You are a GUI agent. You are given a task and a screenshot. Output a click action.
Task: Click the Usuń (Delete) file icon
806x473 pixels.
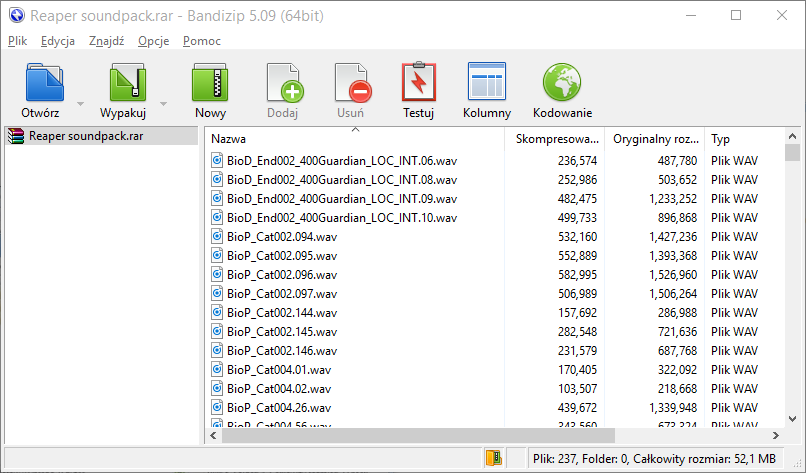click(x=353, y=82)
